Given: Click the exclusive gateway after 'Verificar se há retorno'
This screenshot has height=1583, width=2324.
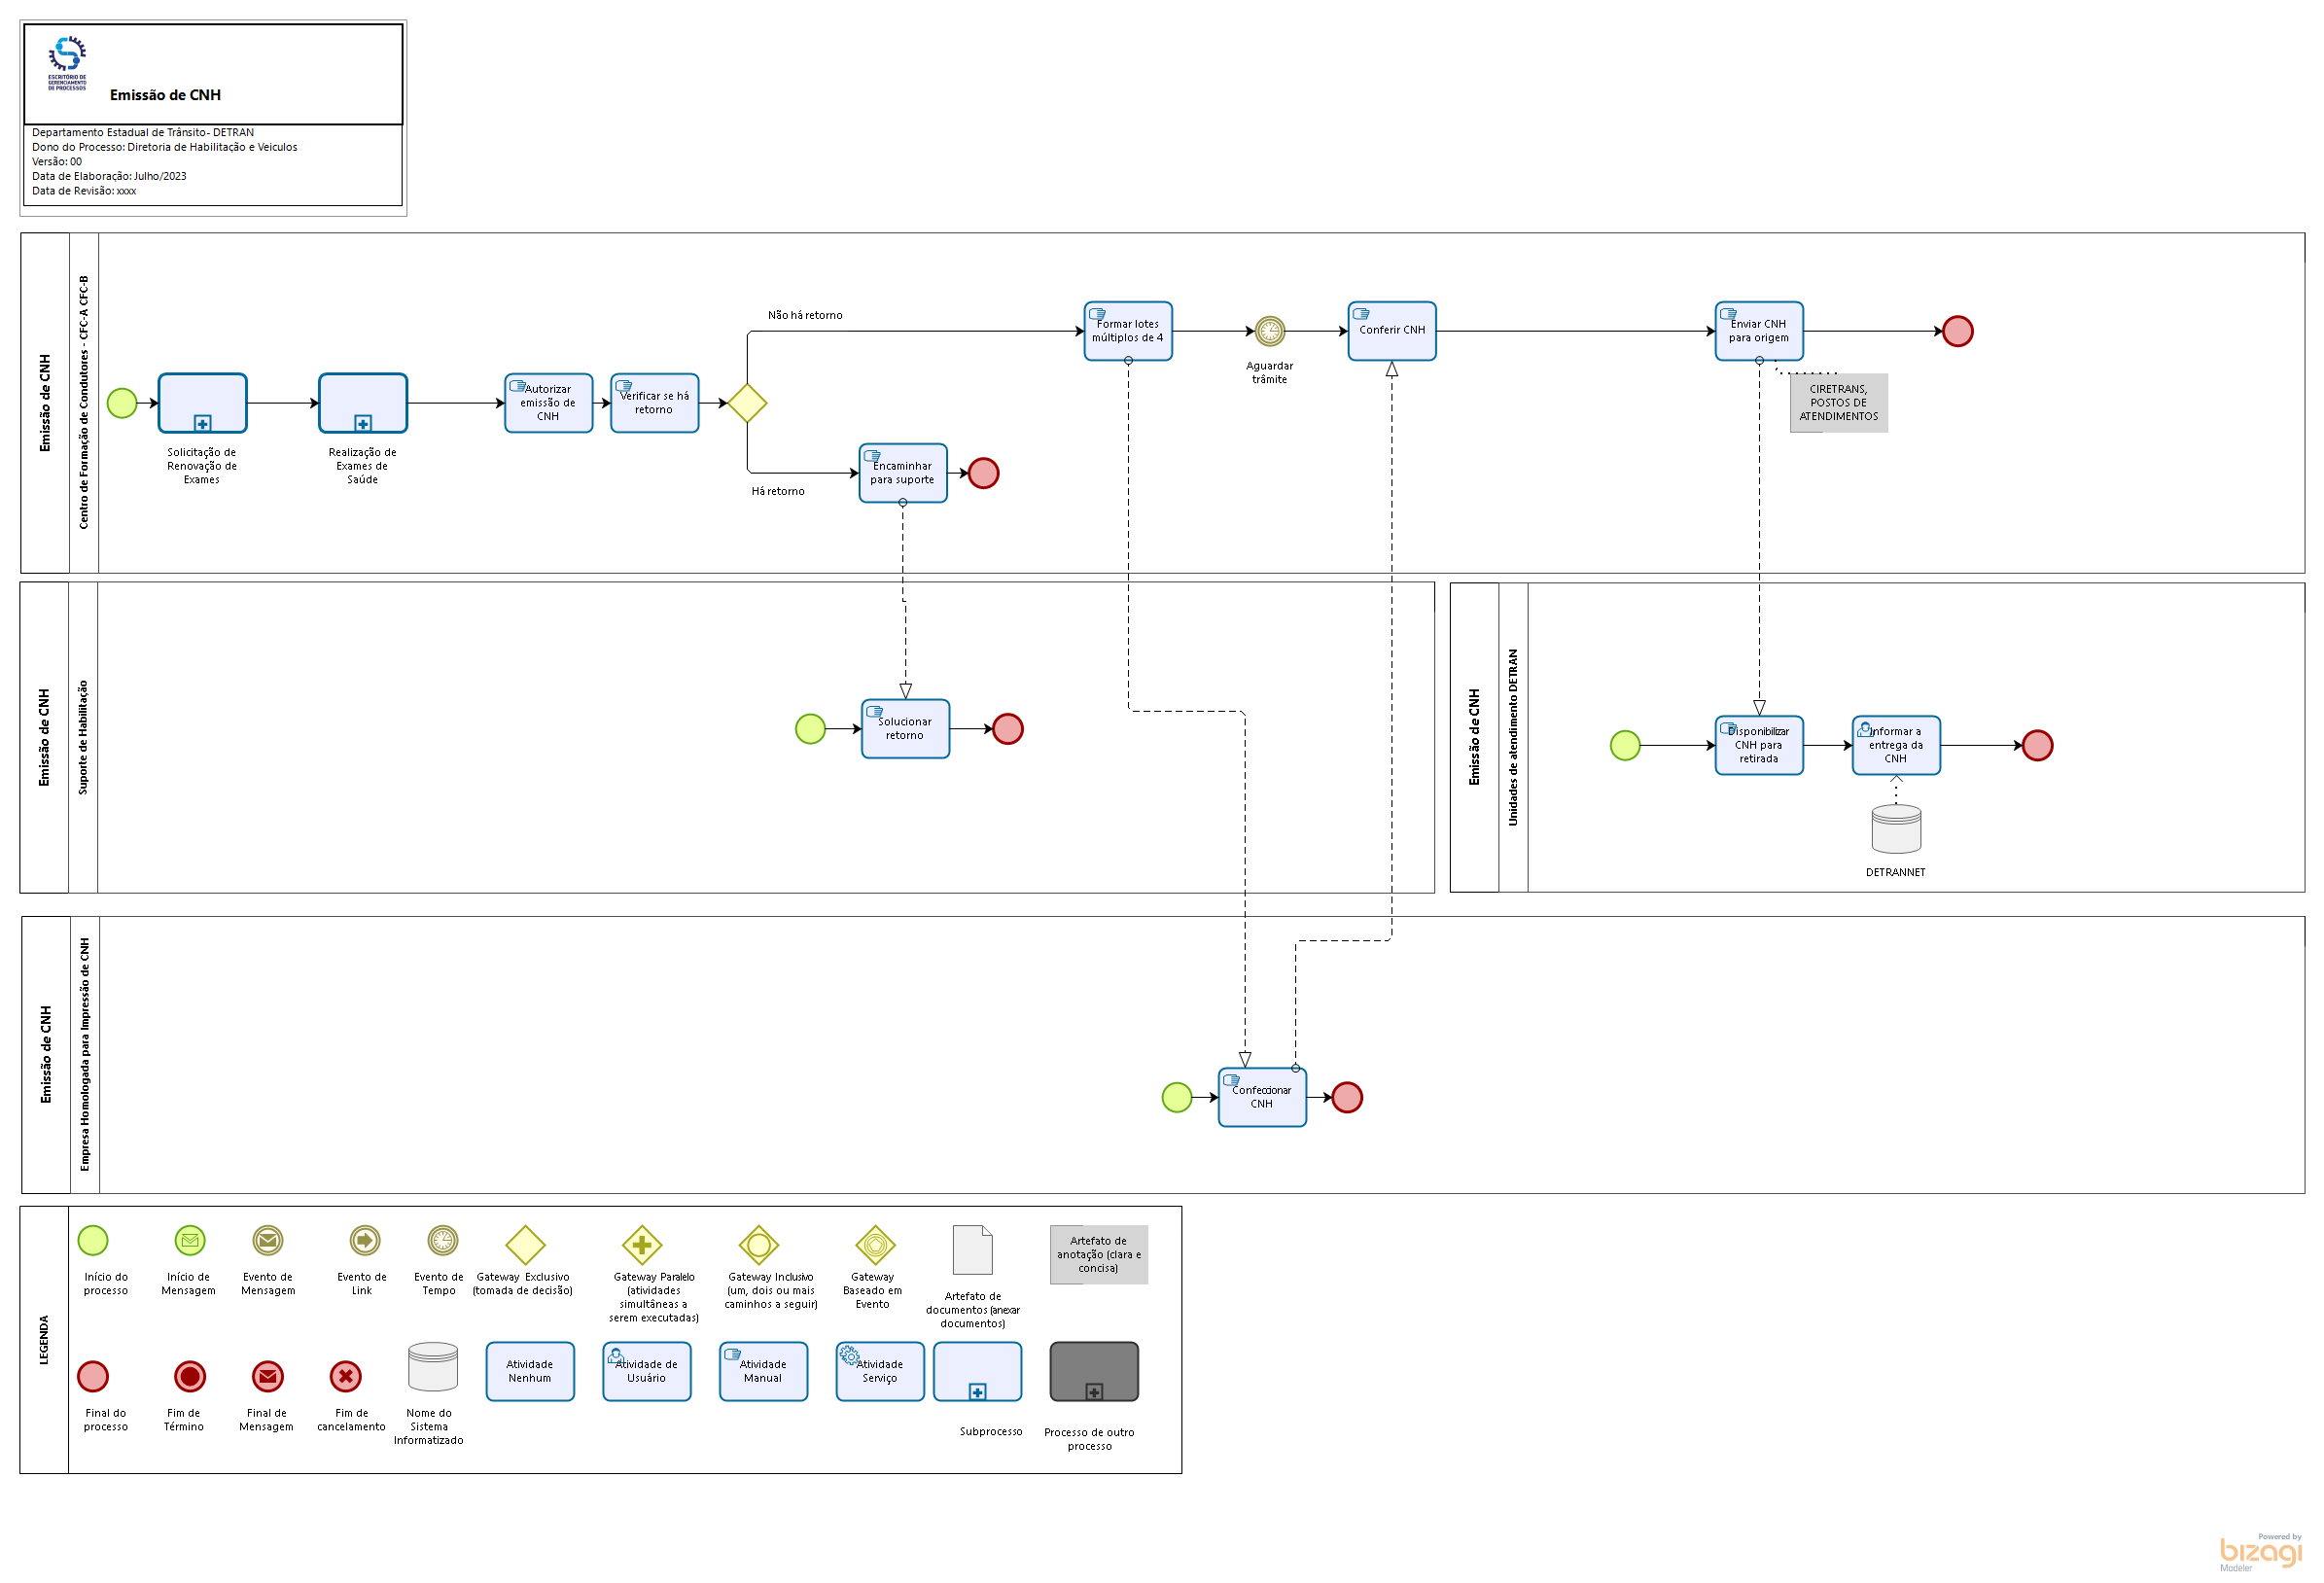Looking at the screenshot, I should (747, 403).
